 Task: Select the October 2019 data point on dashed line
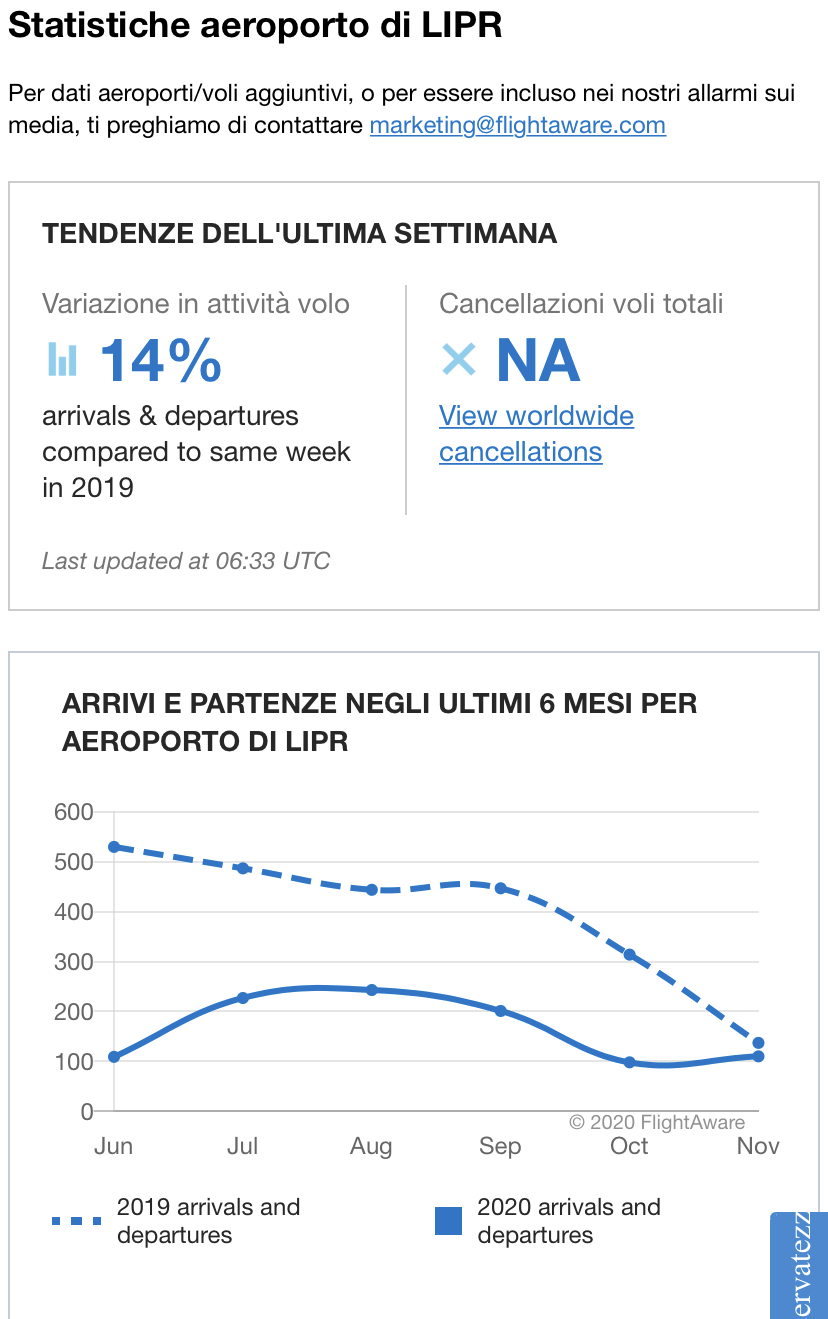[x=629, y=955]
